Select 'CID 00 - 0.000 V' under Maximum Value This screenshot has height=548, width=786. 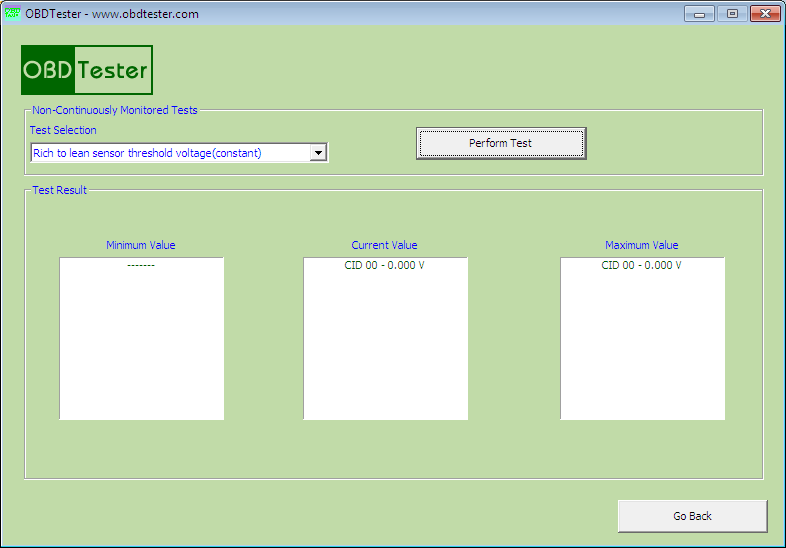641,265
